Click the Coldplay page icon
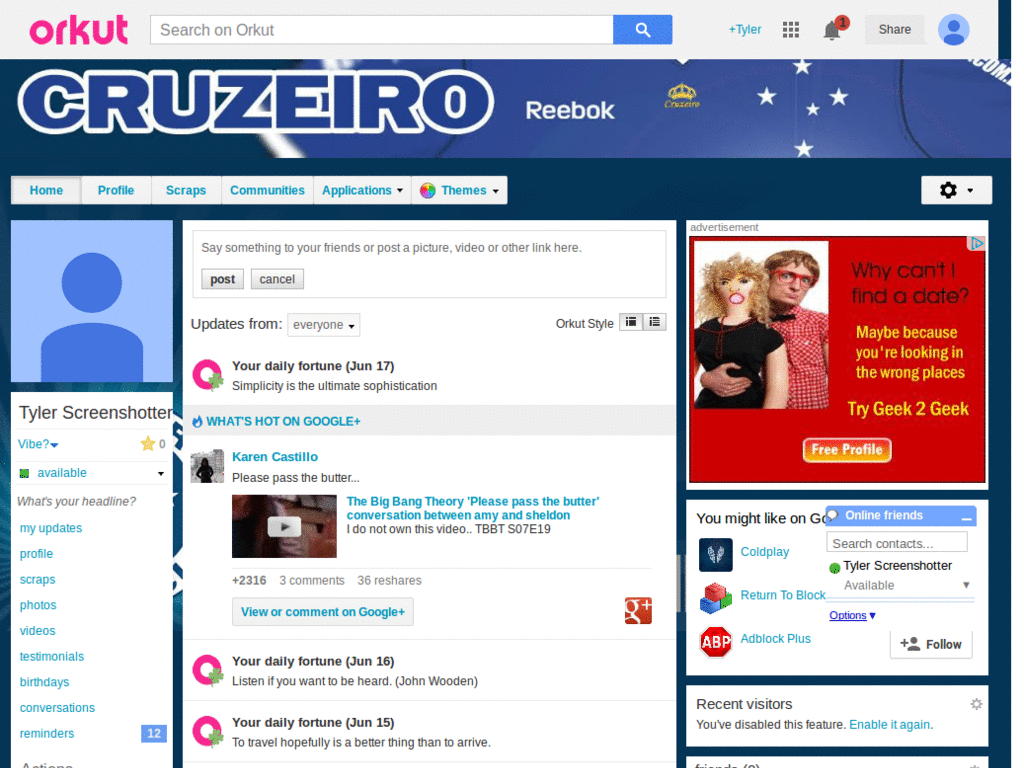The height and width of the screenshot is (768, 1024). pos(716,554)
